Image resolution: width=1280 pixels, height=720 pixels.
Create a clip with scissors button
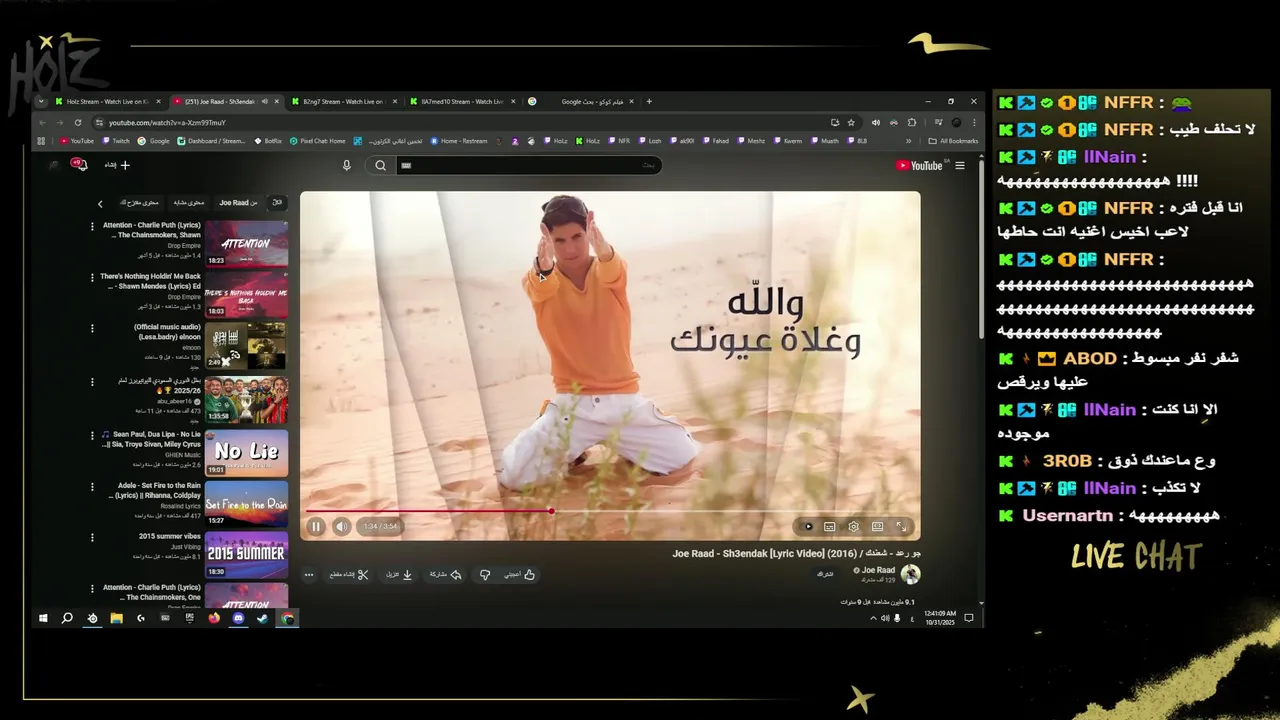[350, 575]
